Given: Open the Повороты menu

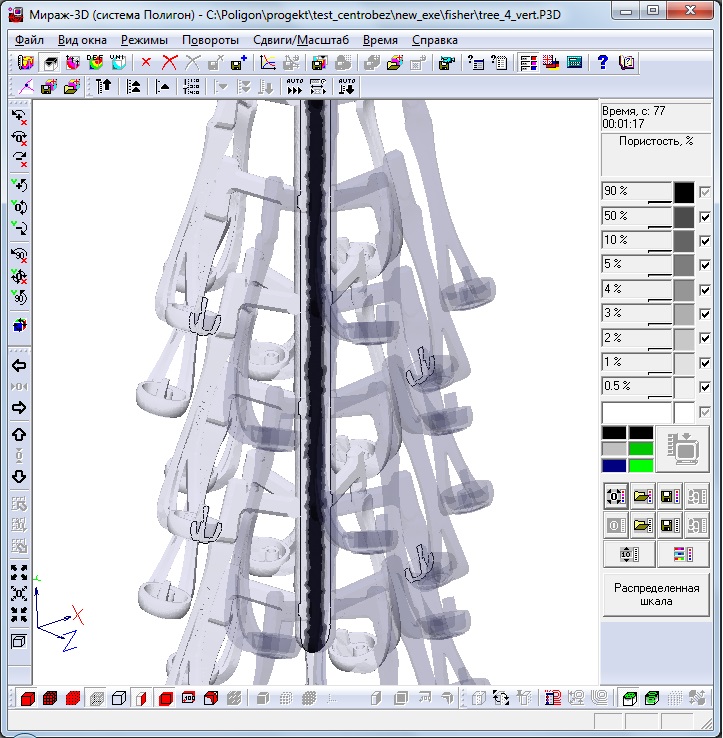Looking at the screenshot, I should click(x=210, y=40).
